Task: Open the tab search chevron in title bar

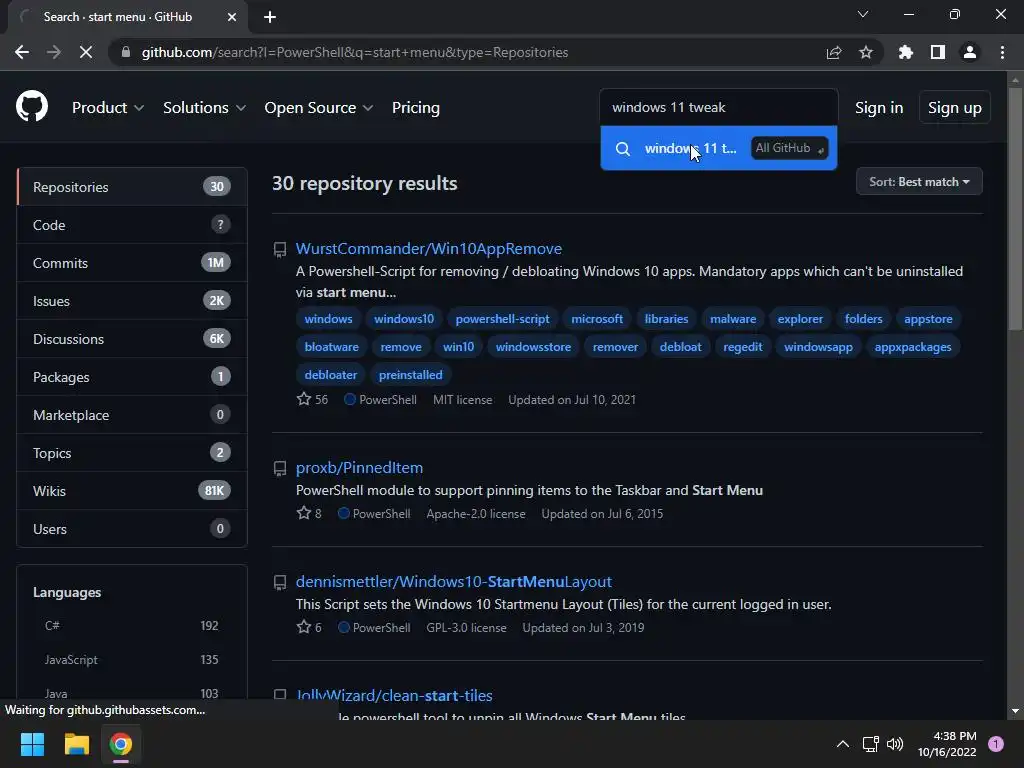Action: tap(863, 14)
